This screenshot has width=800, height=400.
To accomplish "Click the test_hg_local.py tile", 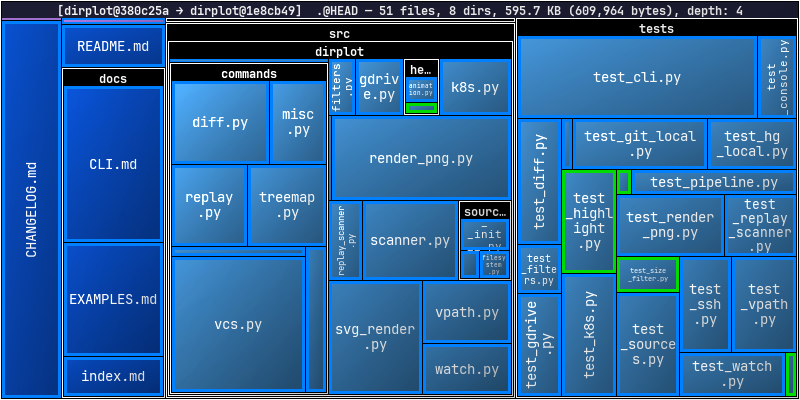I will click(752, 144).
